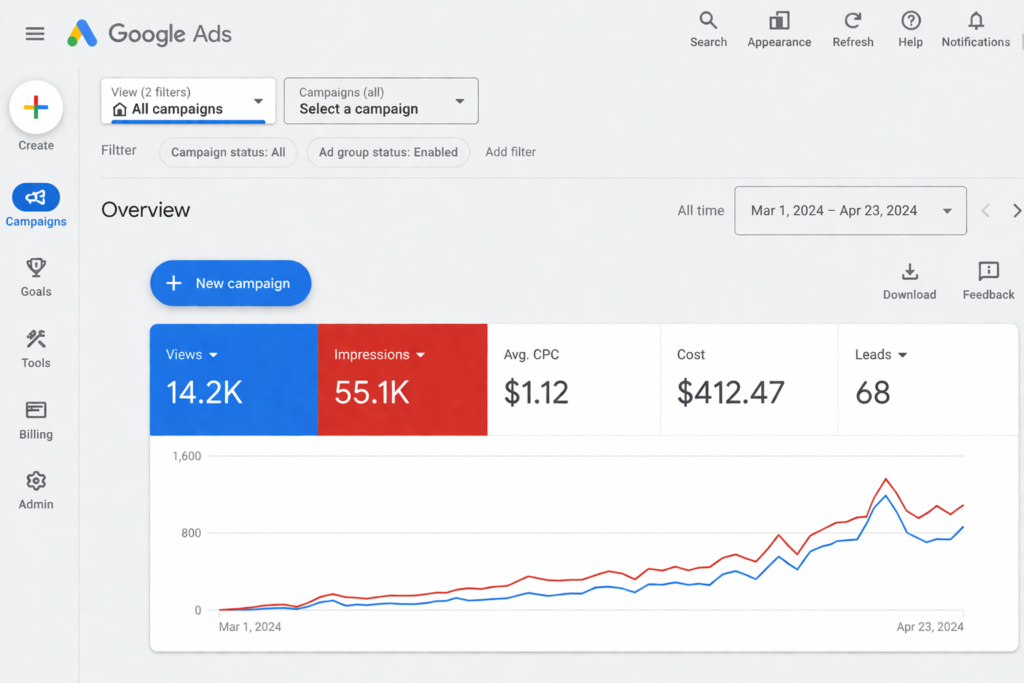The height and width of the screenshot is (683, 1024).
Task: Select the blue Views metric tile
Action: pos(234,380)
